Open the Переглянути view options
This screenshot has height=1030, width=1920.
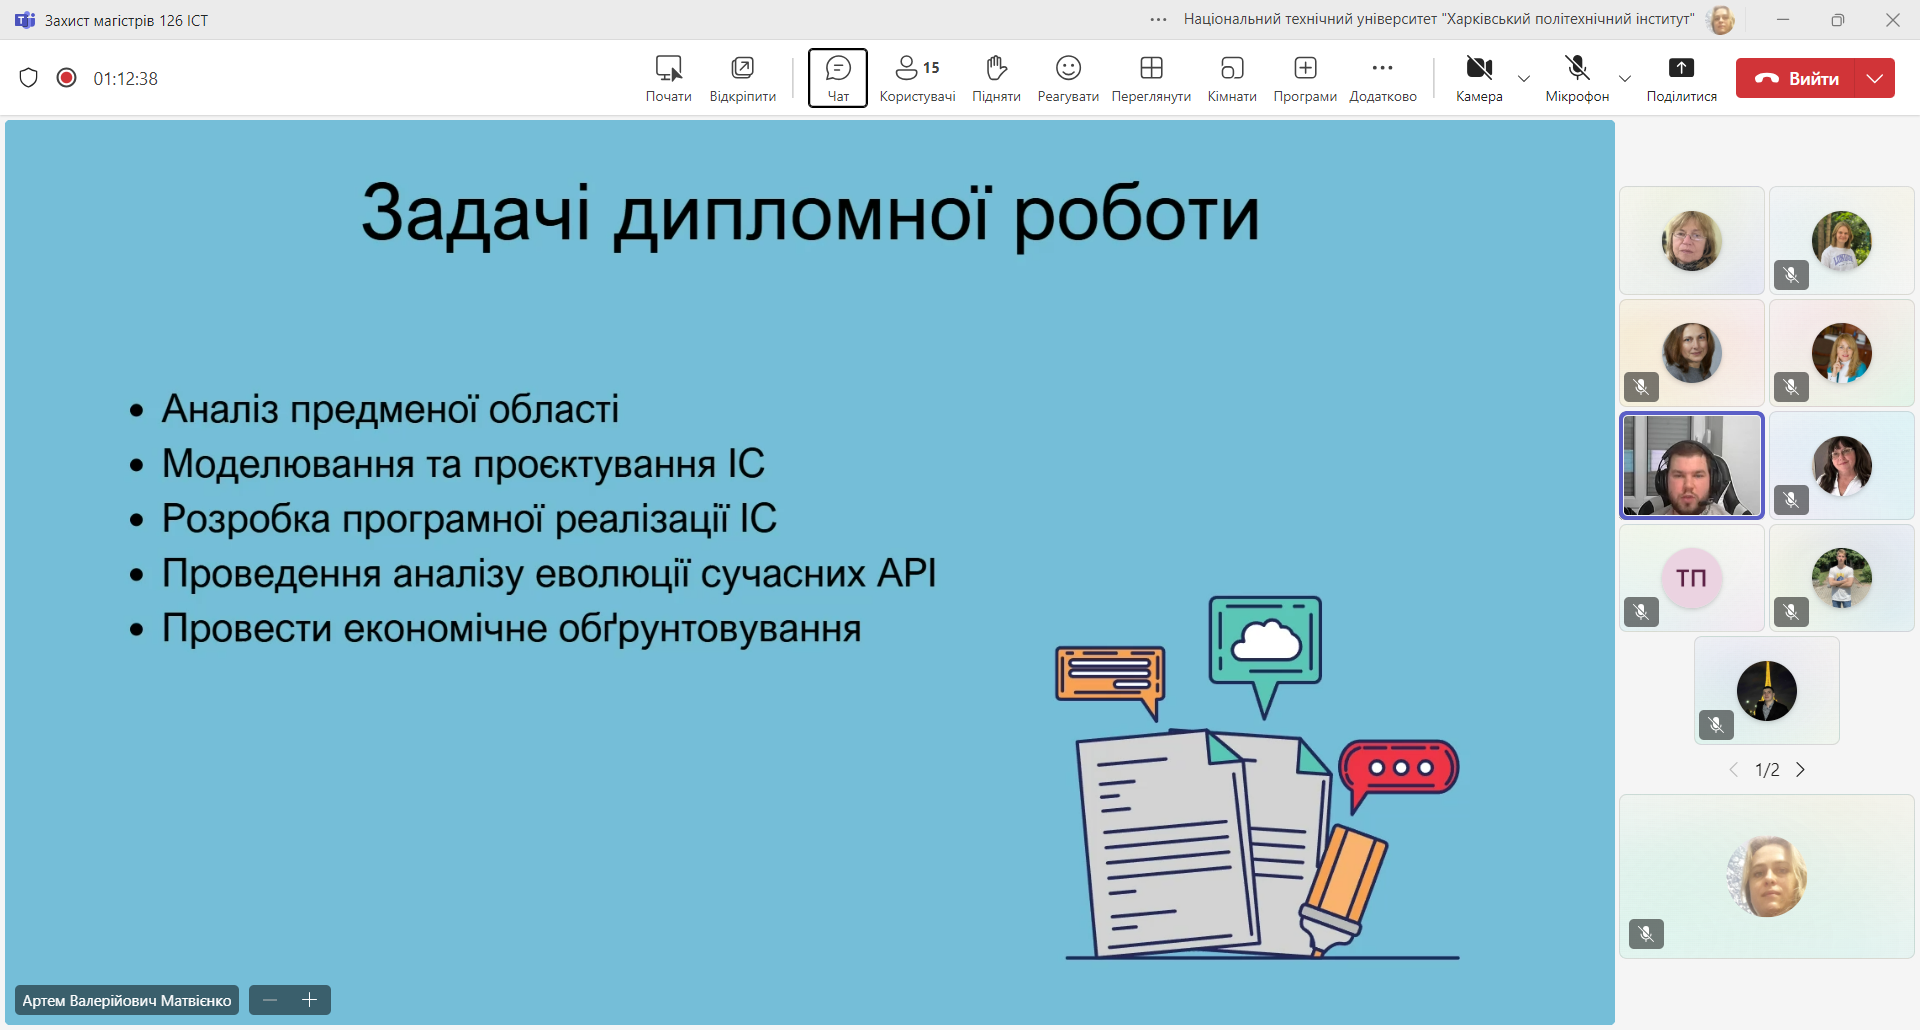[1151, 78]
